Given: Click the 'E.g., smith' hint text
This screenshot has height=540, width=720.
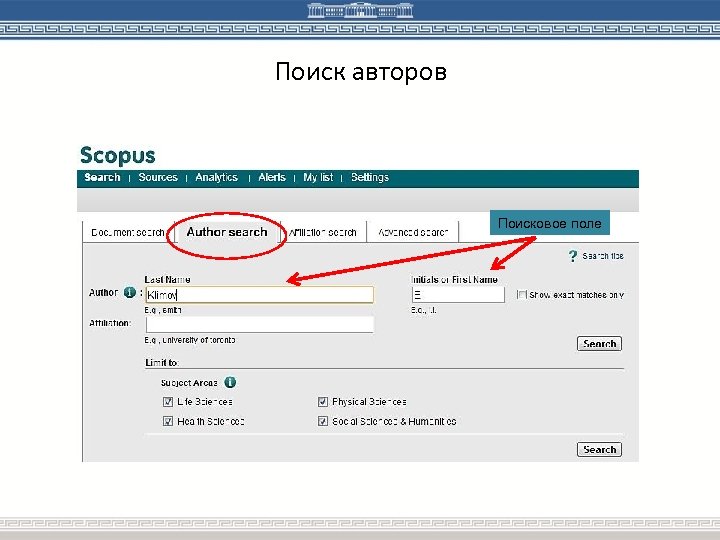Looking at the screenshot, I should coord(163,310).
